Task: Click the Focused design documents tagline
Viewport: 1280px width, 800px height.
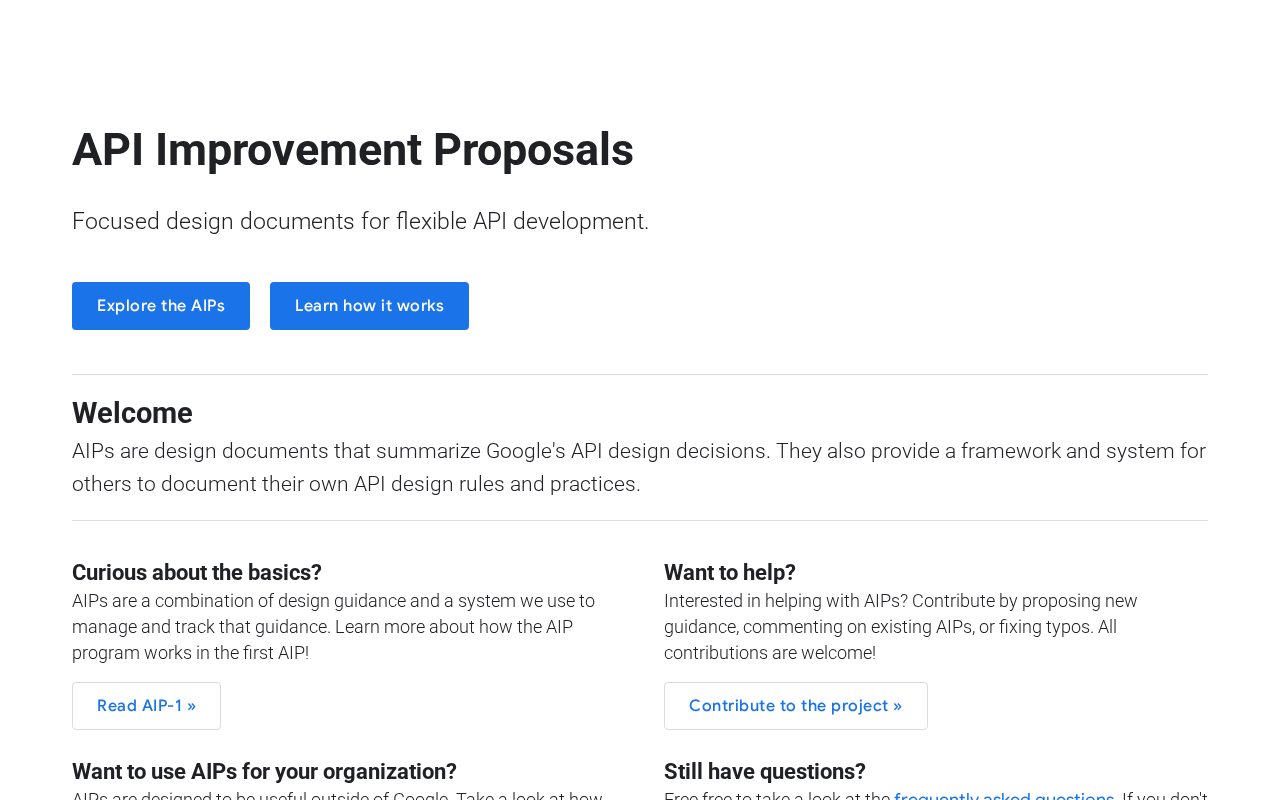Action: tap(360, 222)
